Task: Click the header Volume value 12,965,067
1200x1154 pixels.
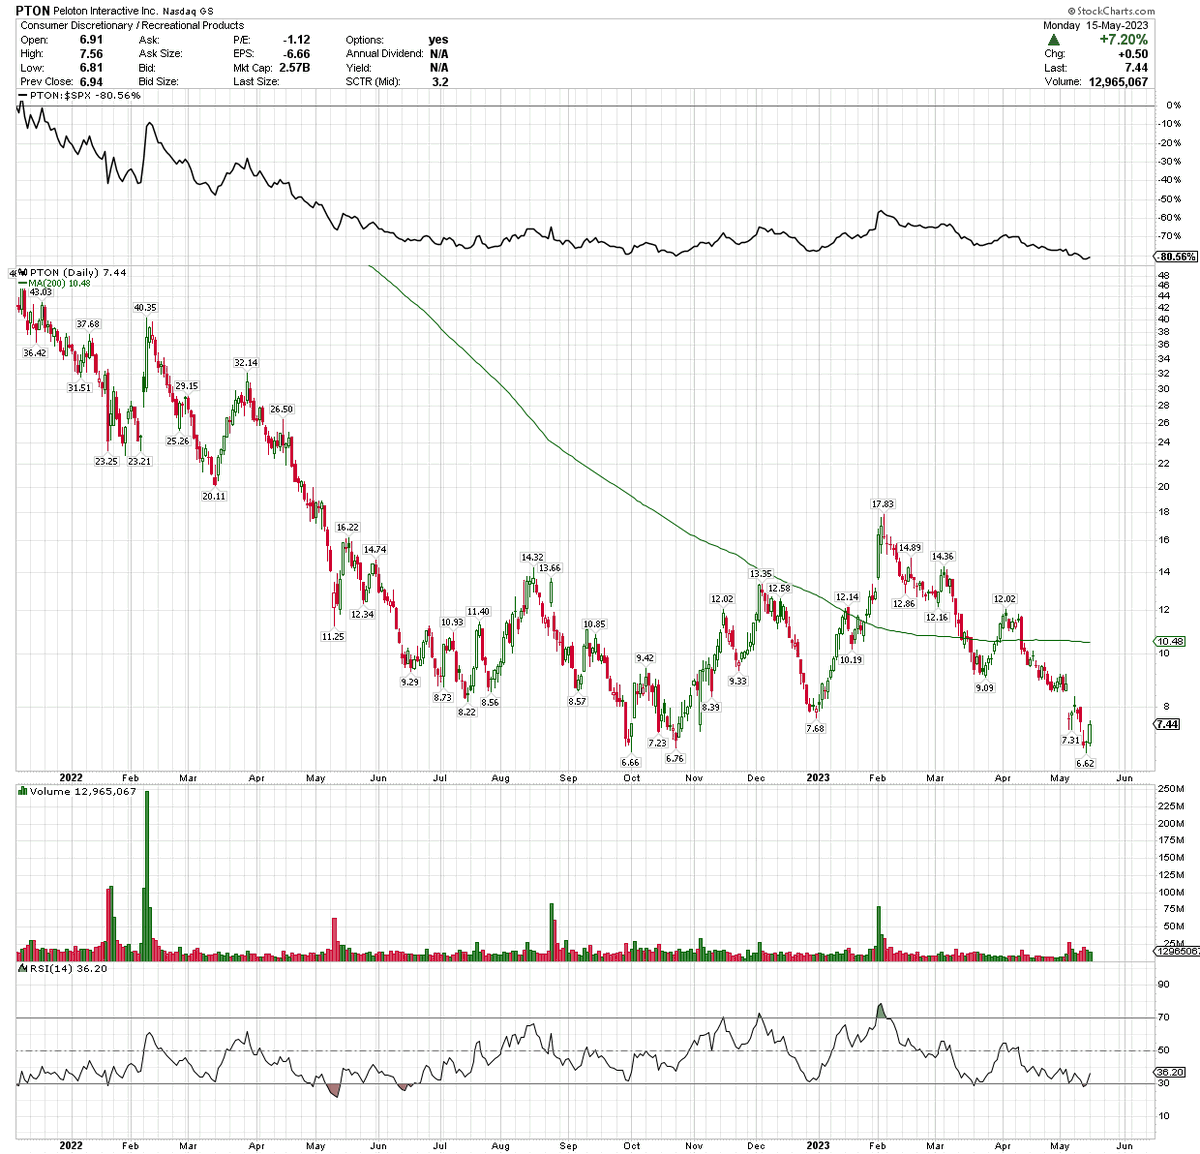Action: point(1118,82)
